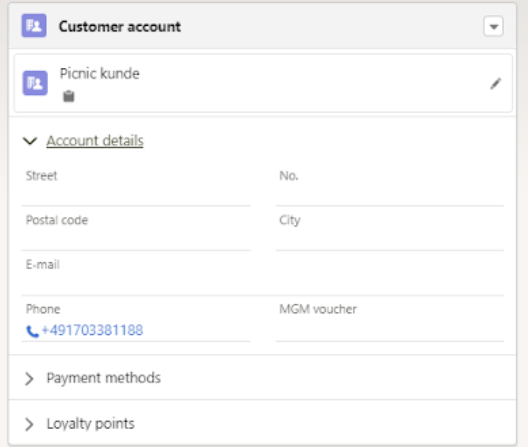
Task: Collapse the Account details chevron
Action: 30,141
